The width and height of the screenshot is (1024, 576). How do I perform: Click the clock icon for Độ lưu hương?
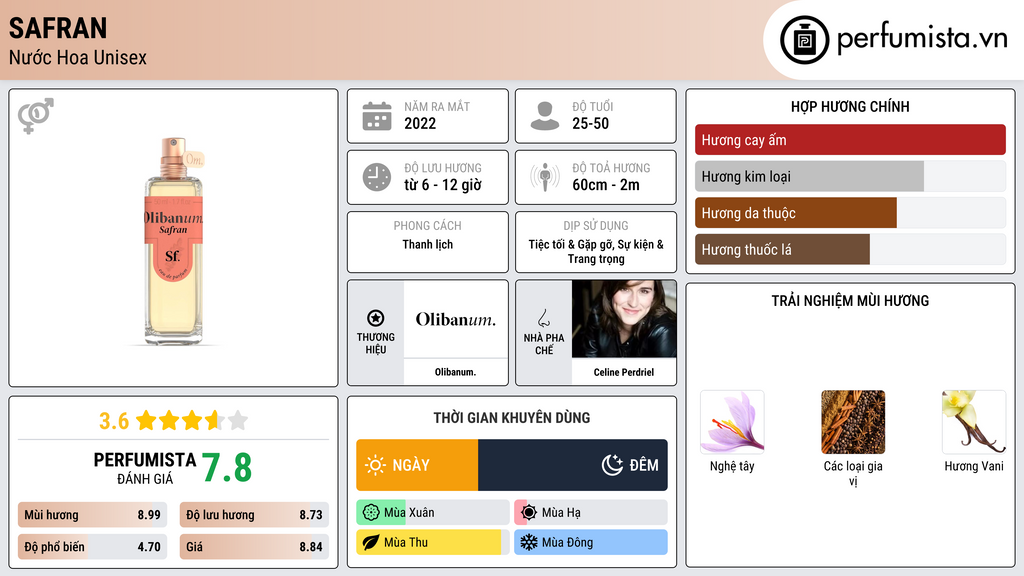tap(377, 177)
